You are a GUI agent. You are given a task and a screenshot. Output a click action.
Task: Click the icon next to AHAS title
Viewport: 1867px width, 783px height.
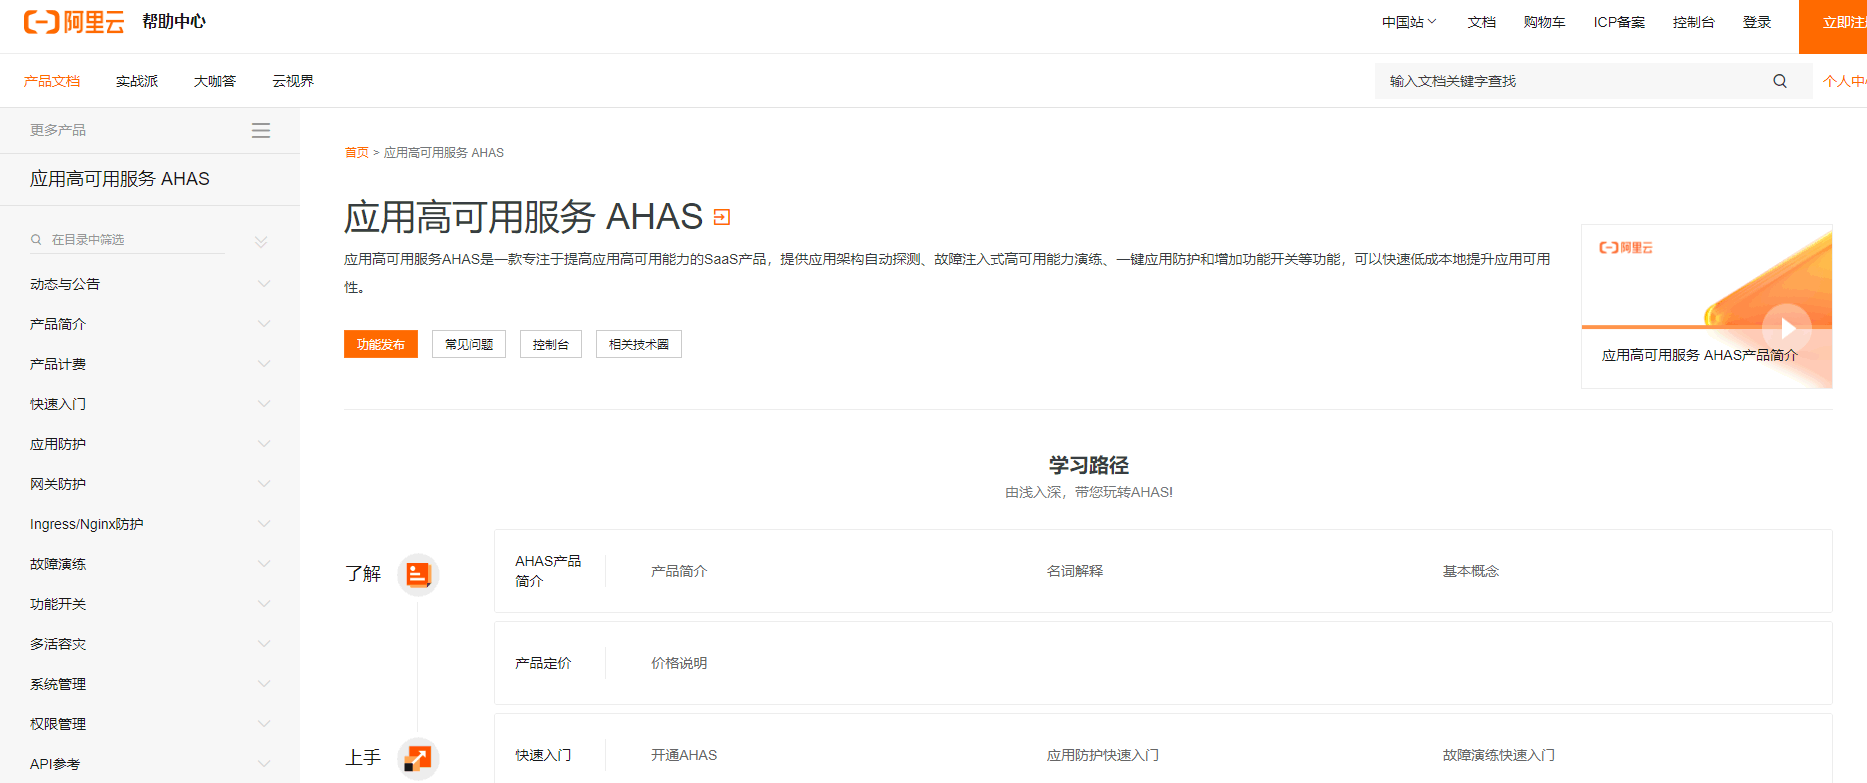[722, 217]
